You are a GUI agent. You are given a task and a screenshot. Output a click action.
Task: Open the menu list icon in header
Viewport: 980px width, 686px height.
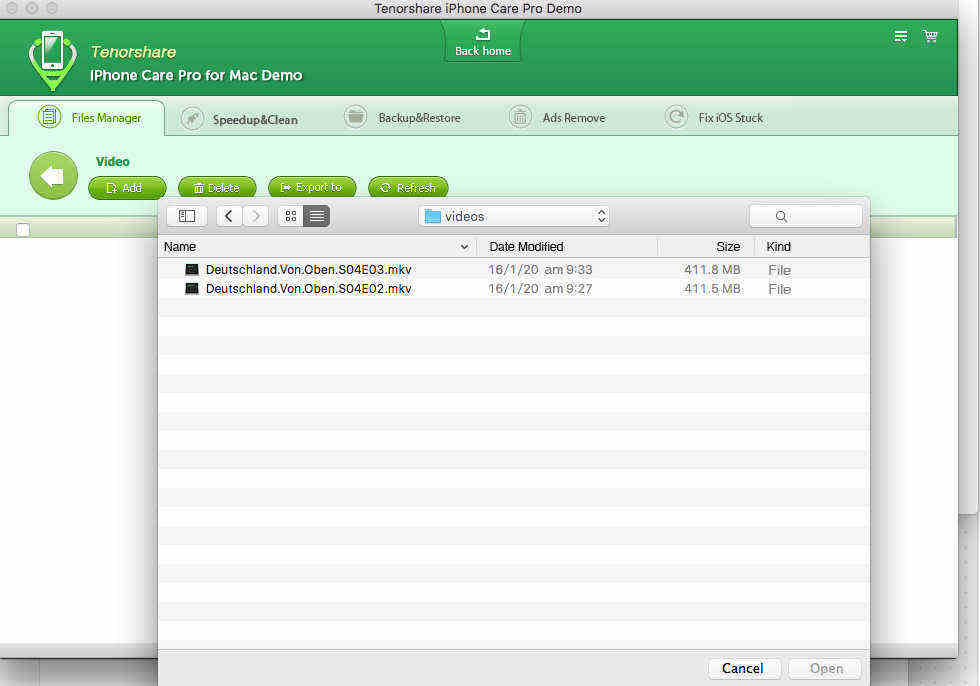901,36
